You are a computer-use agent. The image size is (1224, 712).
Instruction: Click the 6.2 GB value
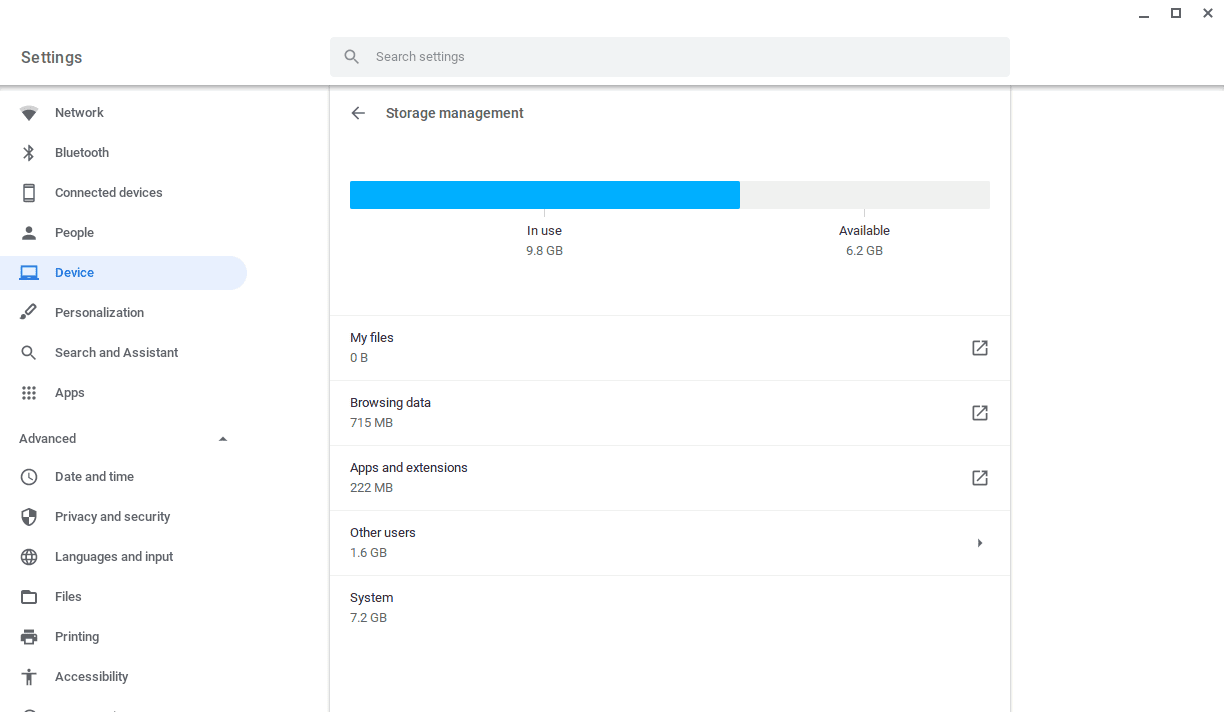[864, 251]
